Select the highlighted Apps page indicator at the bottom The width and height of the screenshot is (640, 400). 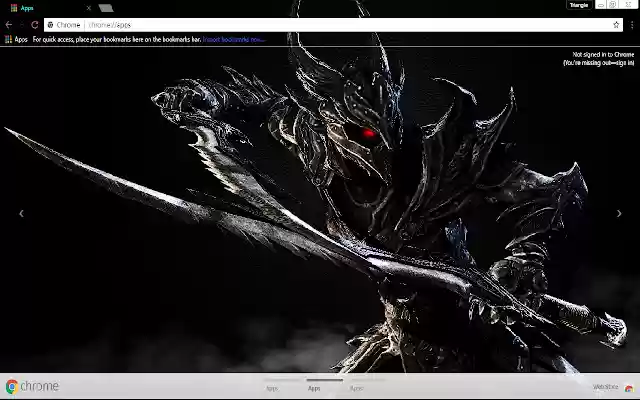point(325,385)
